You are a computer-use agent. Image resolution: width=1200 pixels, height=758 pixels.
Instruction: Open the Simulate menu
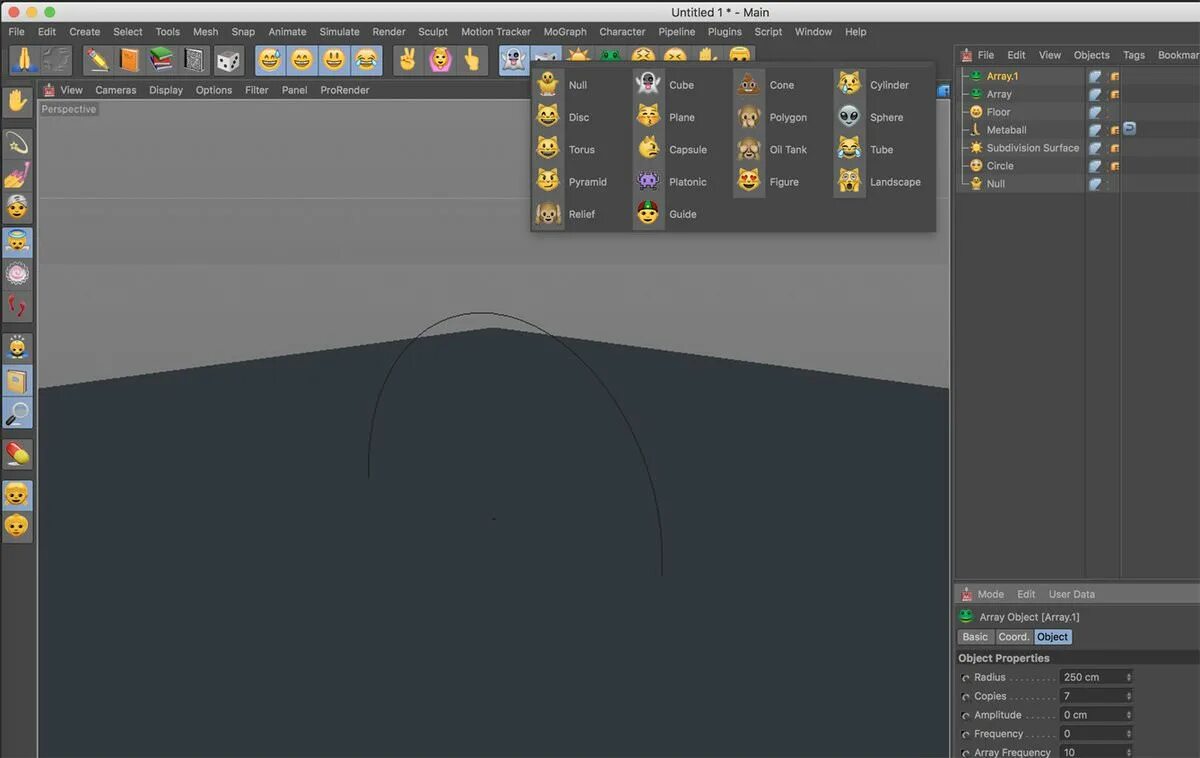pos(339,32)
